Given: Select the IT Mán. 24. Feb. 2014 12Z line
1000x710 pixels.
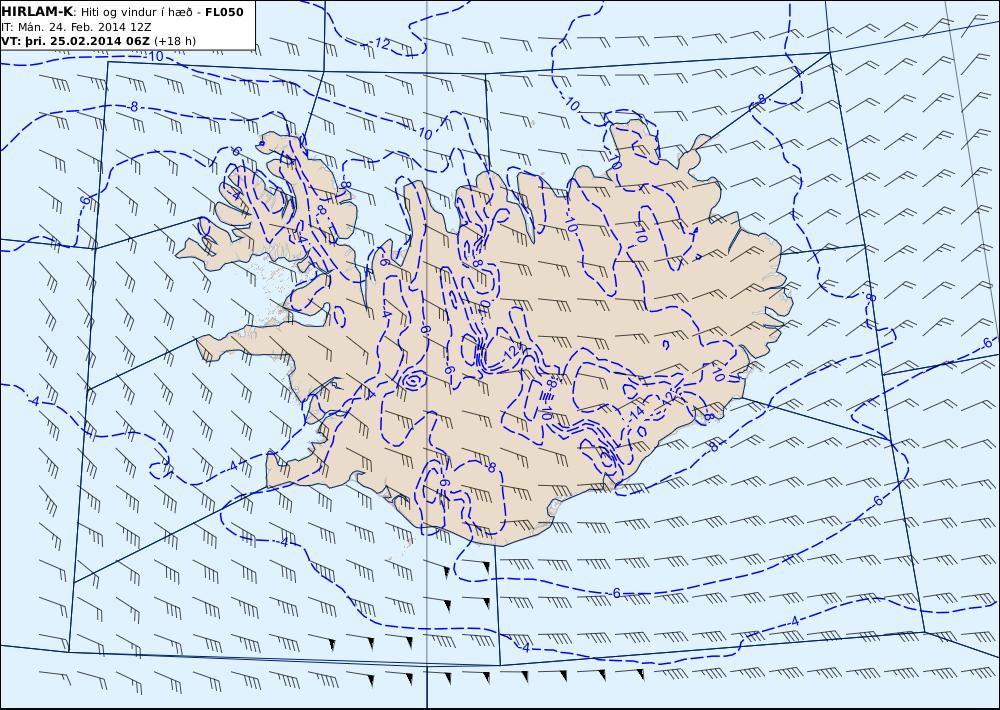Looking at the screenshot, I should 76,27.
